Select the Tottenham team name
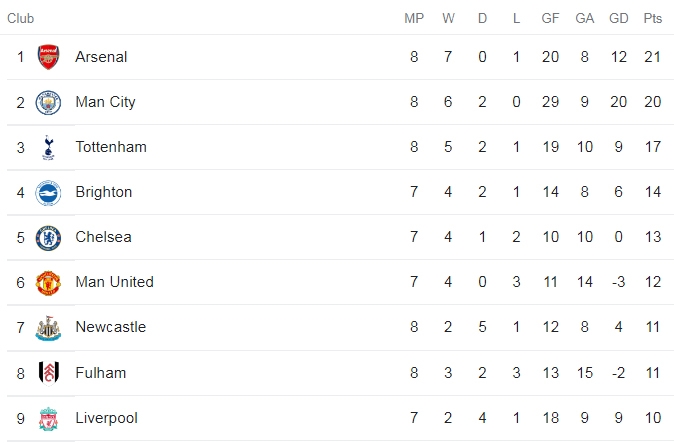Screen dimensions: 674x444 (x=110, y=147)
